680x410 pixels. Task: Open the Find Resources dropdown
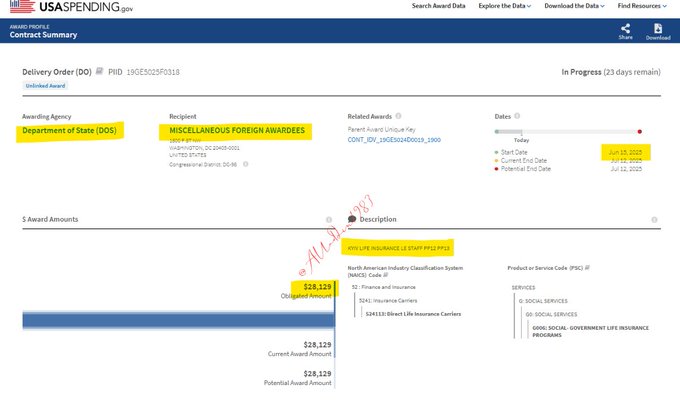[645, 6]
